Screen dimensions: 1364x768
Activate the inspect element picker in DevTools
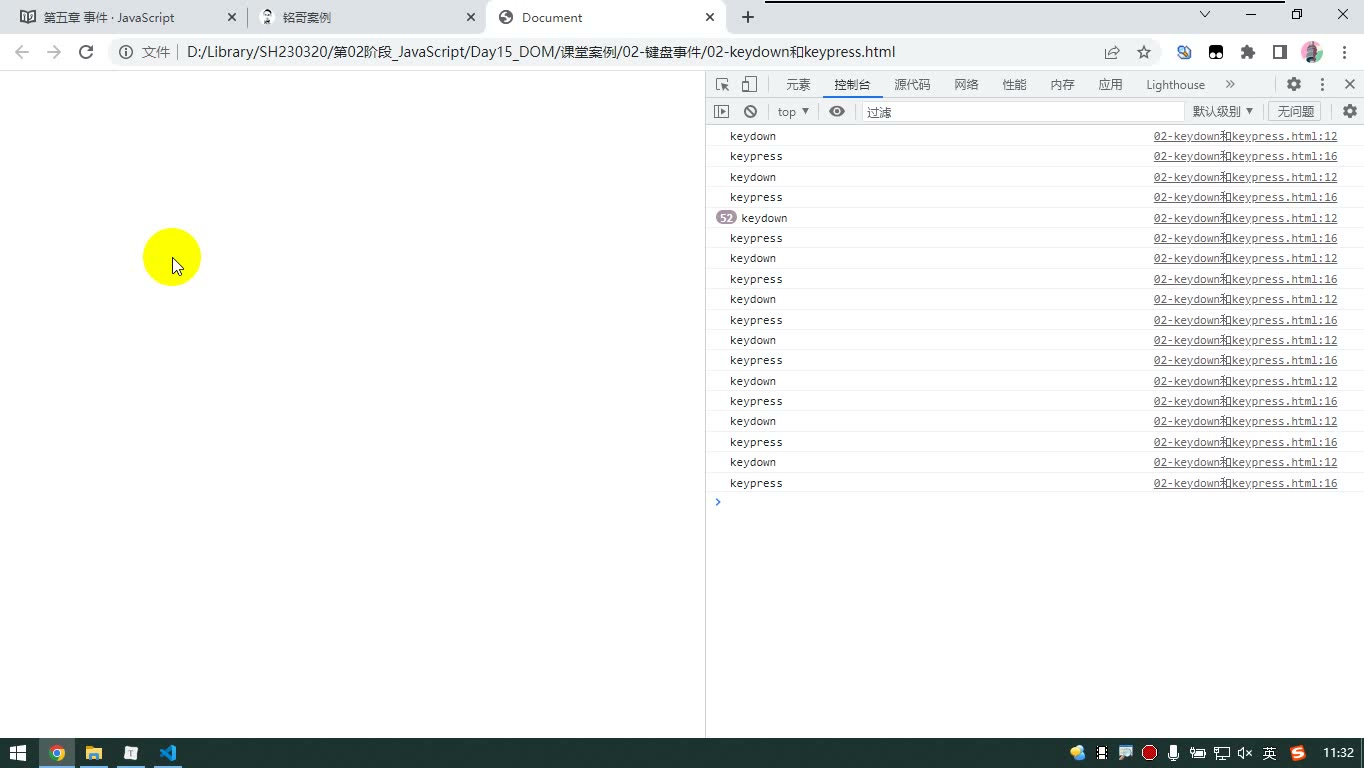(723, 85)
